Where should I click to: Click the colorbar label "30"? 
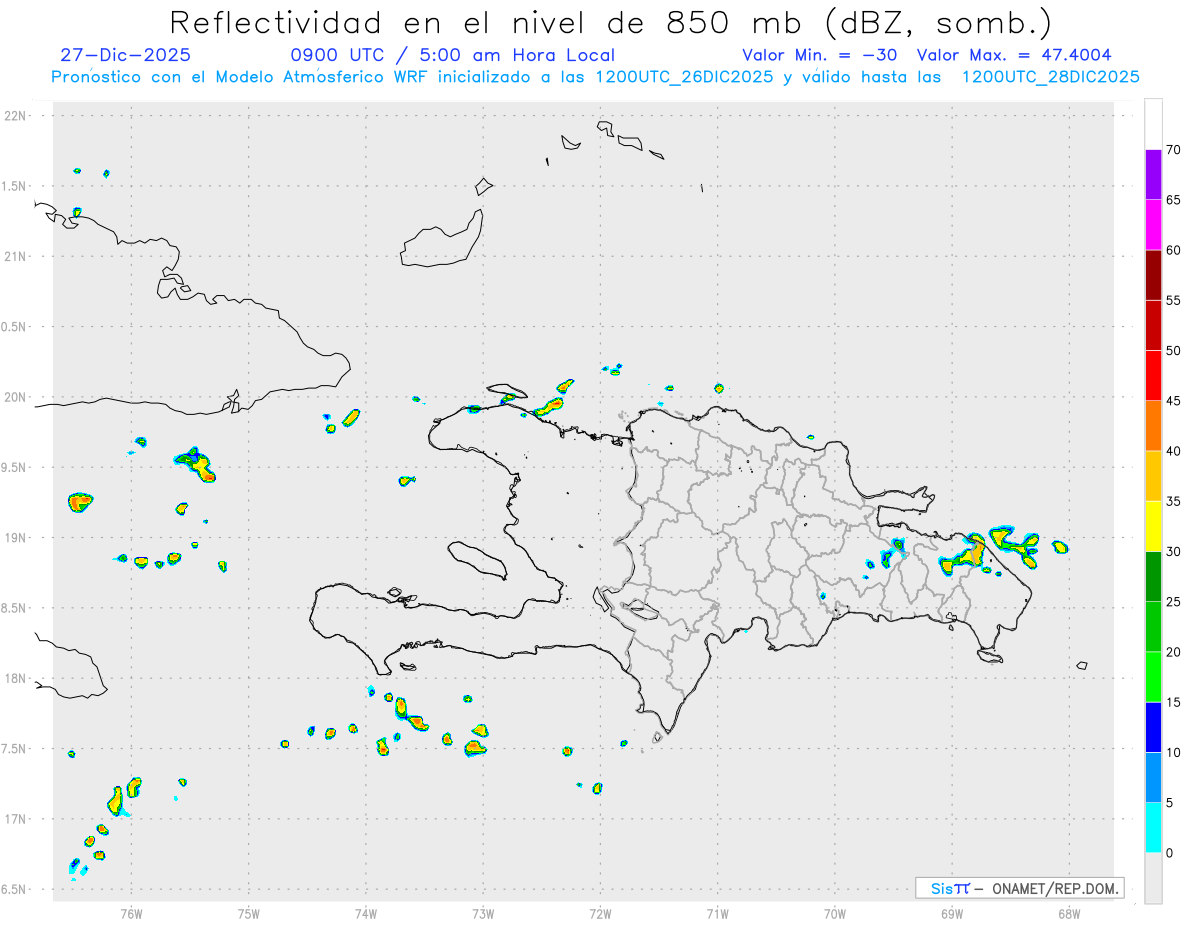[x=1175, y=552]
